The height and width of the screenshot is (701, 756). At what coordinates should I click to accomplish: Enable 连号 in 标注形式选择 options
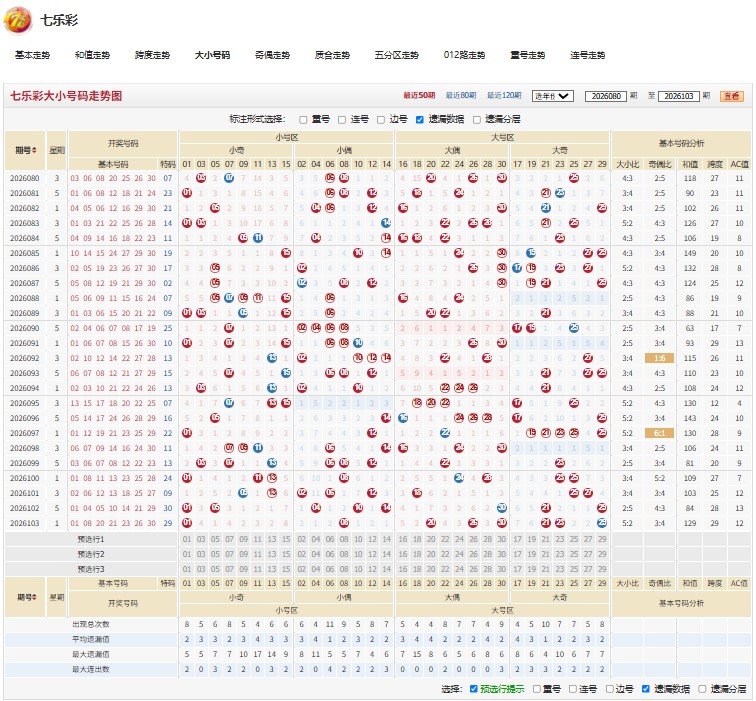click(342, 120)
